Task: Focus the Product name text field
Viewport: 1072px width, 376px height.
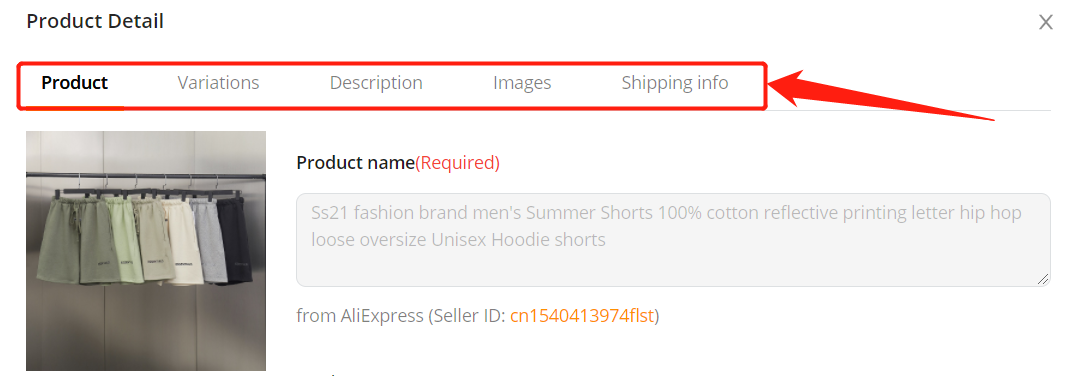Action: click(x=673, y=239)
